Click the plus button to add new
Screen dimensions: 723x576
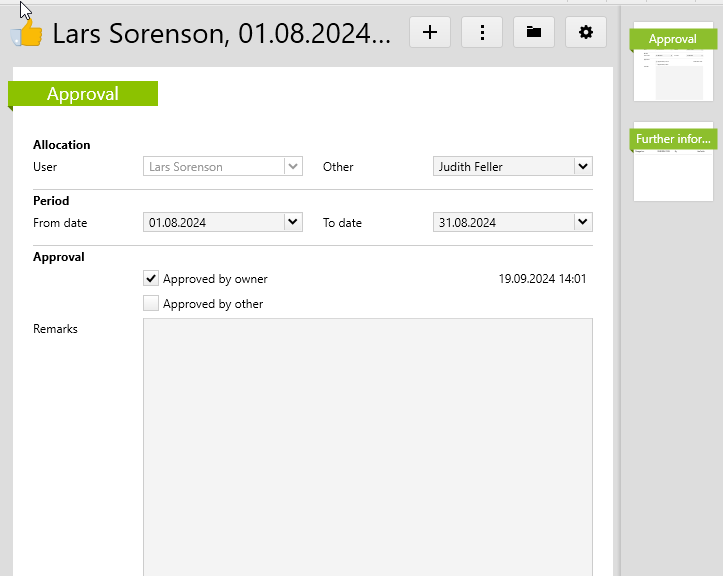430,32
